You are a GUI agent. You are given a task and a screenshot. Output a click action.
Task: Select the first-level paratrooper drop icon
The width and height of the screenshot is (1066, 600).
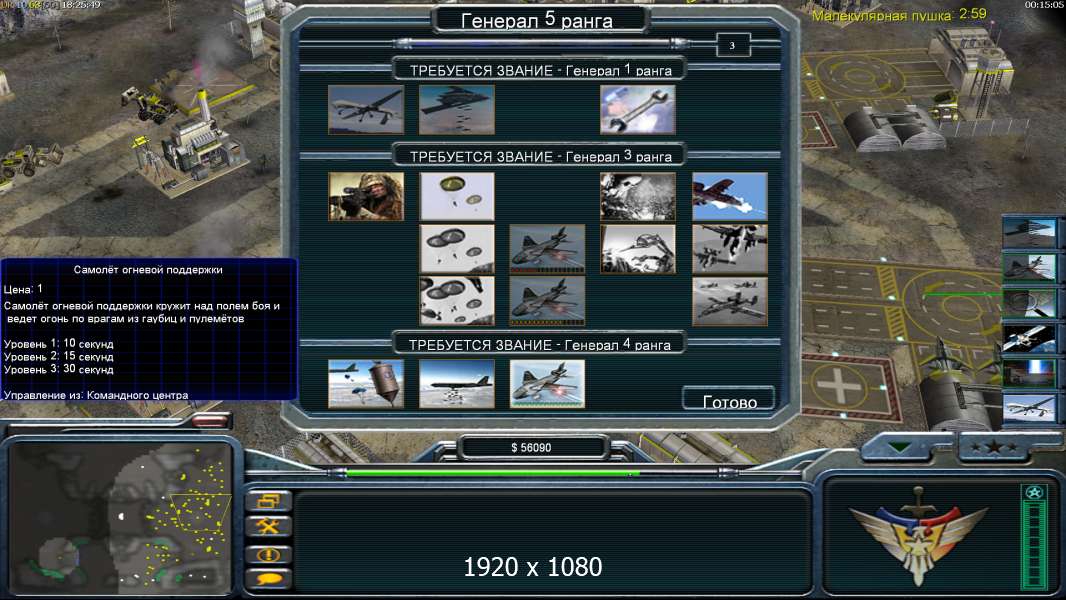tap(457, 196)
